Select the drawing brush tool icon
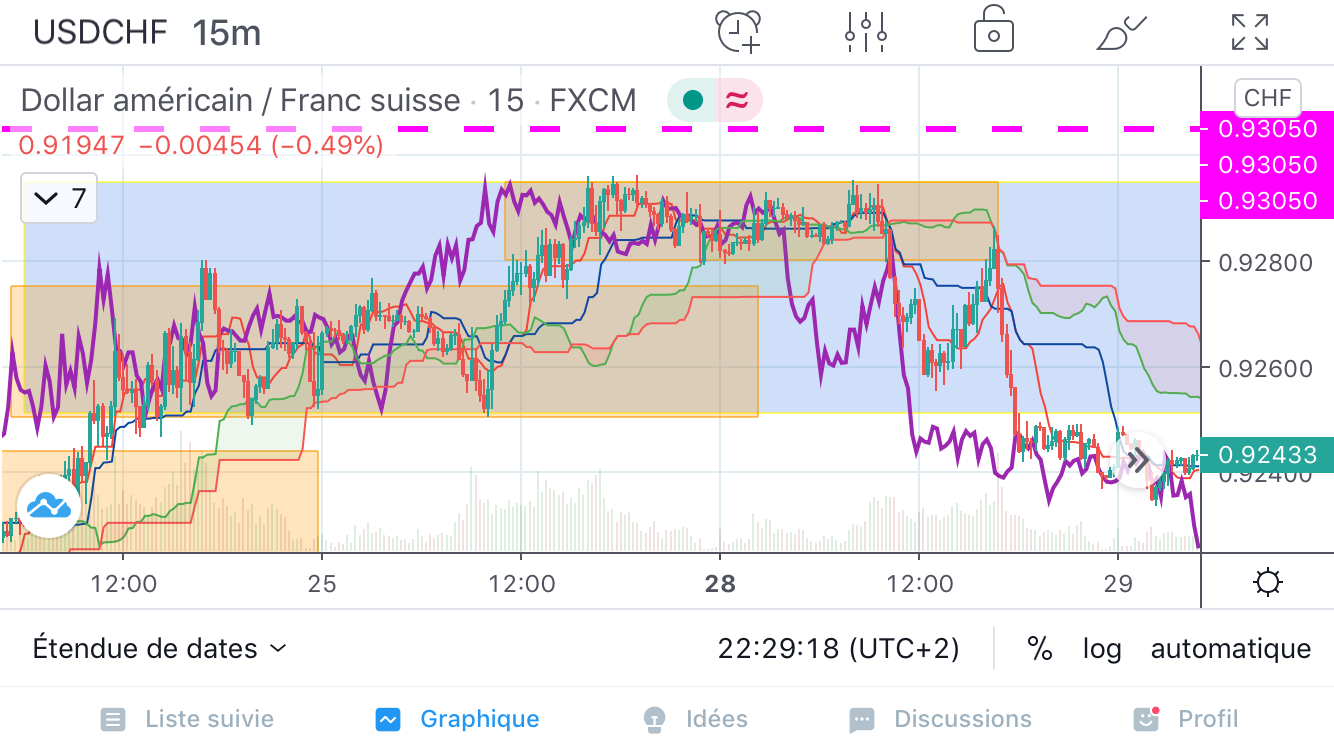Screen dimensions: 1334x750 pos(1122,32)
